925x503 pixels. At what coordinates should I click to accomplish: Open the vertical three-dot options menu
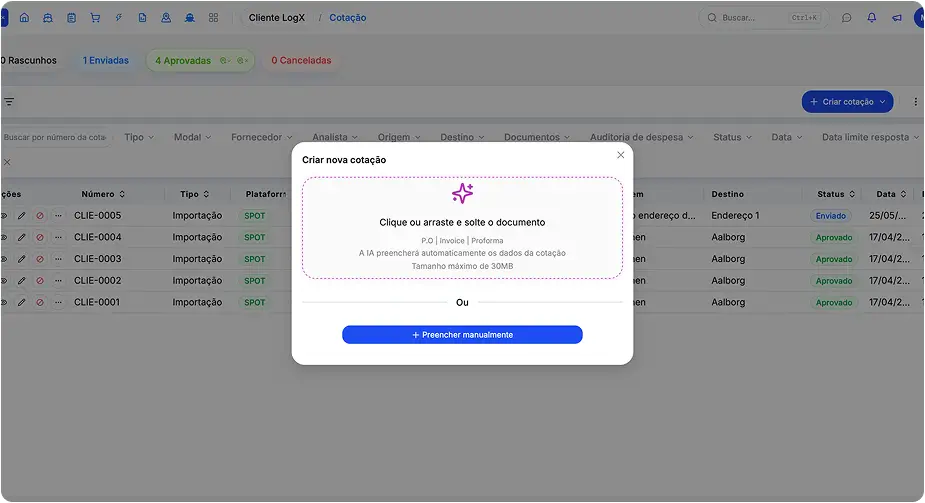915,102
